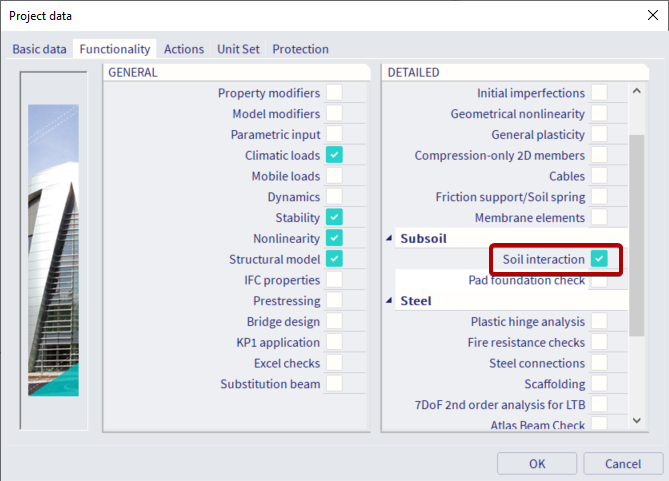Click scroll down arrow in DETAILED list
The width and height of the screenshot is (669, 481).
pos(637,420)
